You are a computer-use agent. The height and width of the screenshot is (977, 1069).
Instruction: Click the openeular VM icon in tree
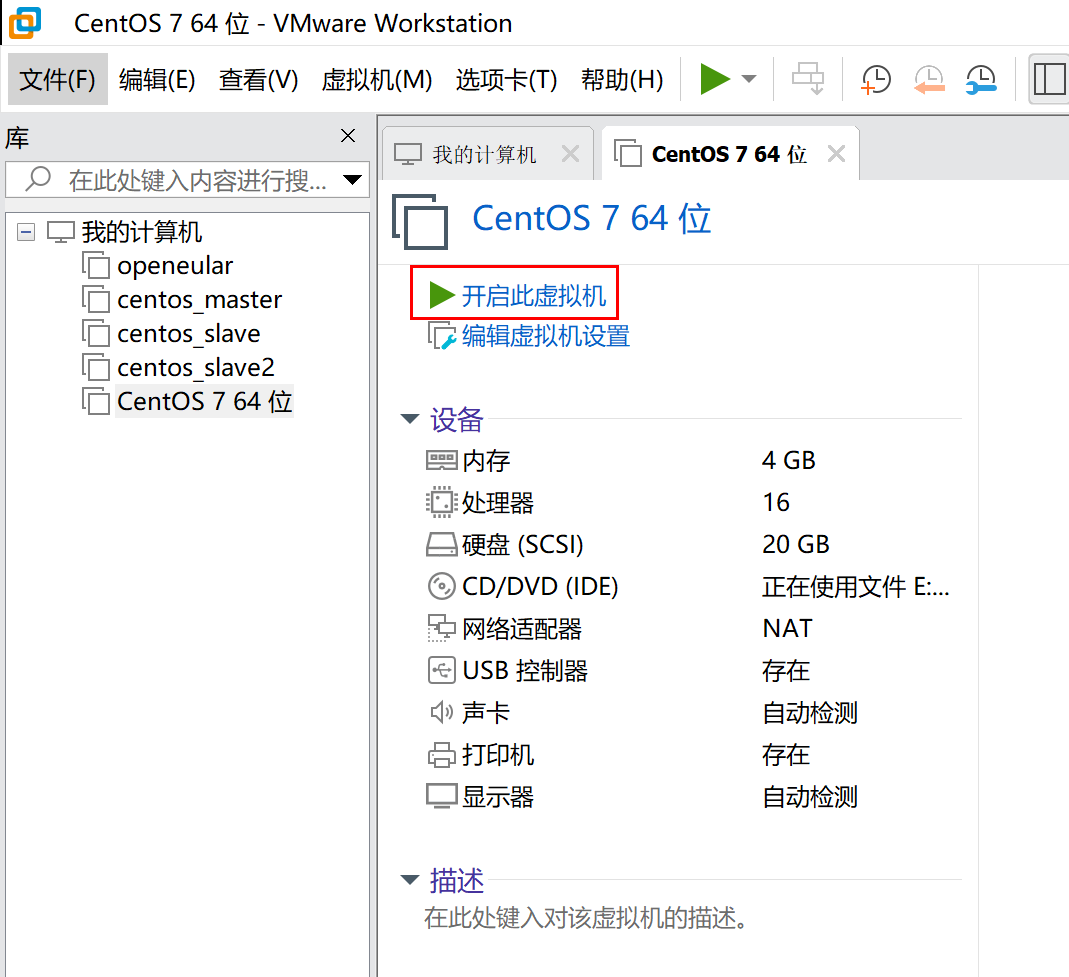pyautogui.click(x=95, y=265)
